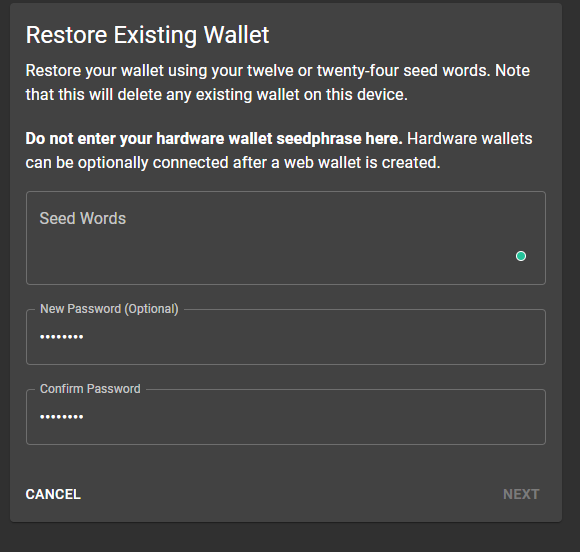This screenshot has height=552, width=580.
Task: Click the empty lower-left area of the Seed Words box
Action: 92,263
